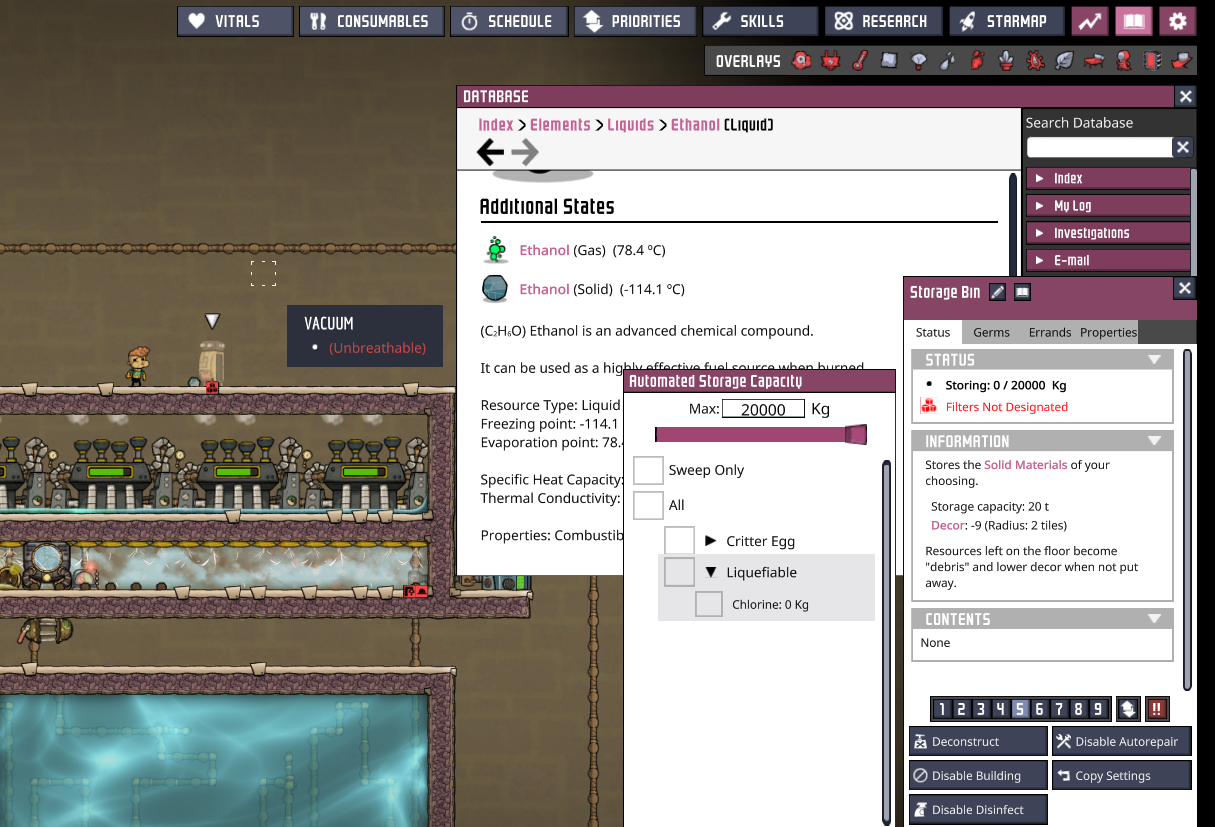Collapse the Liquefiable category

click(711, 573)
